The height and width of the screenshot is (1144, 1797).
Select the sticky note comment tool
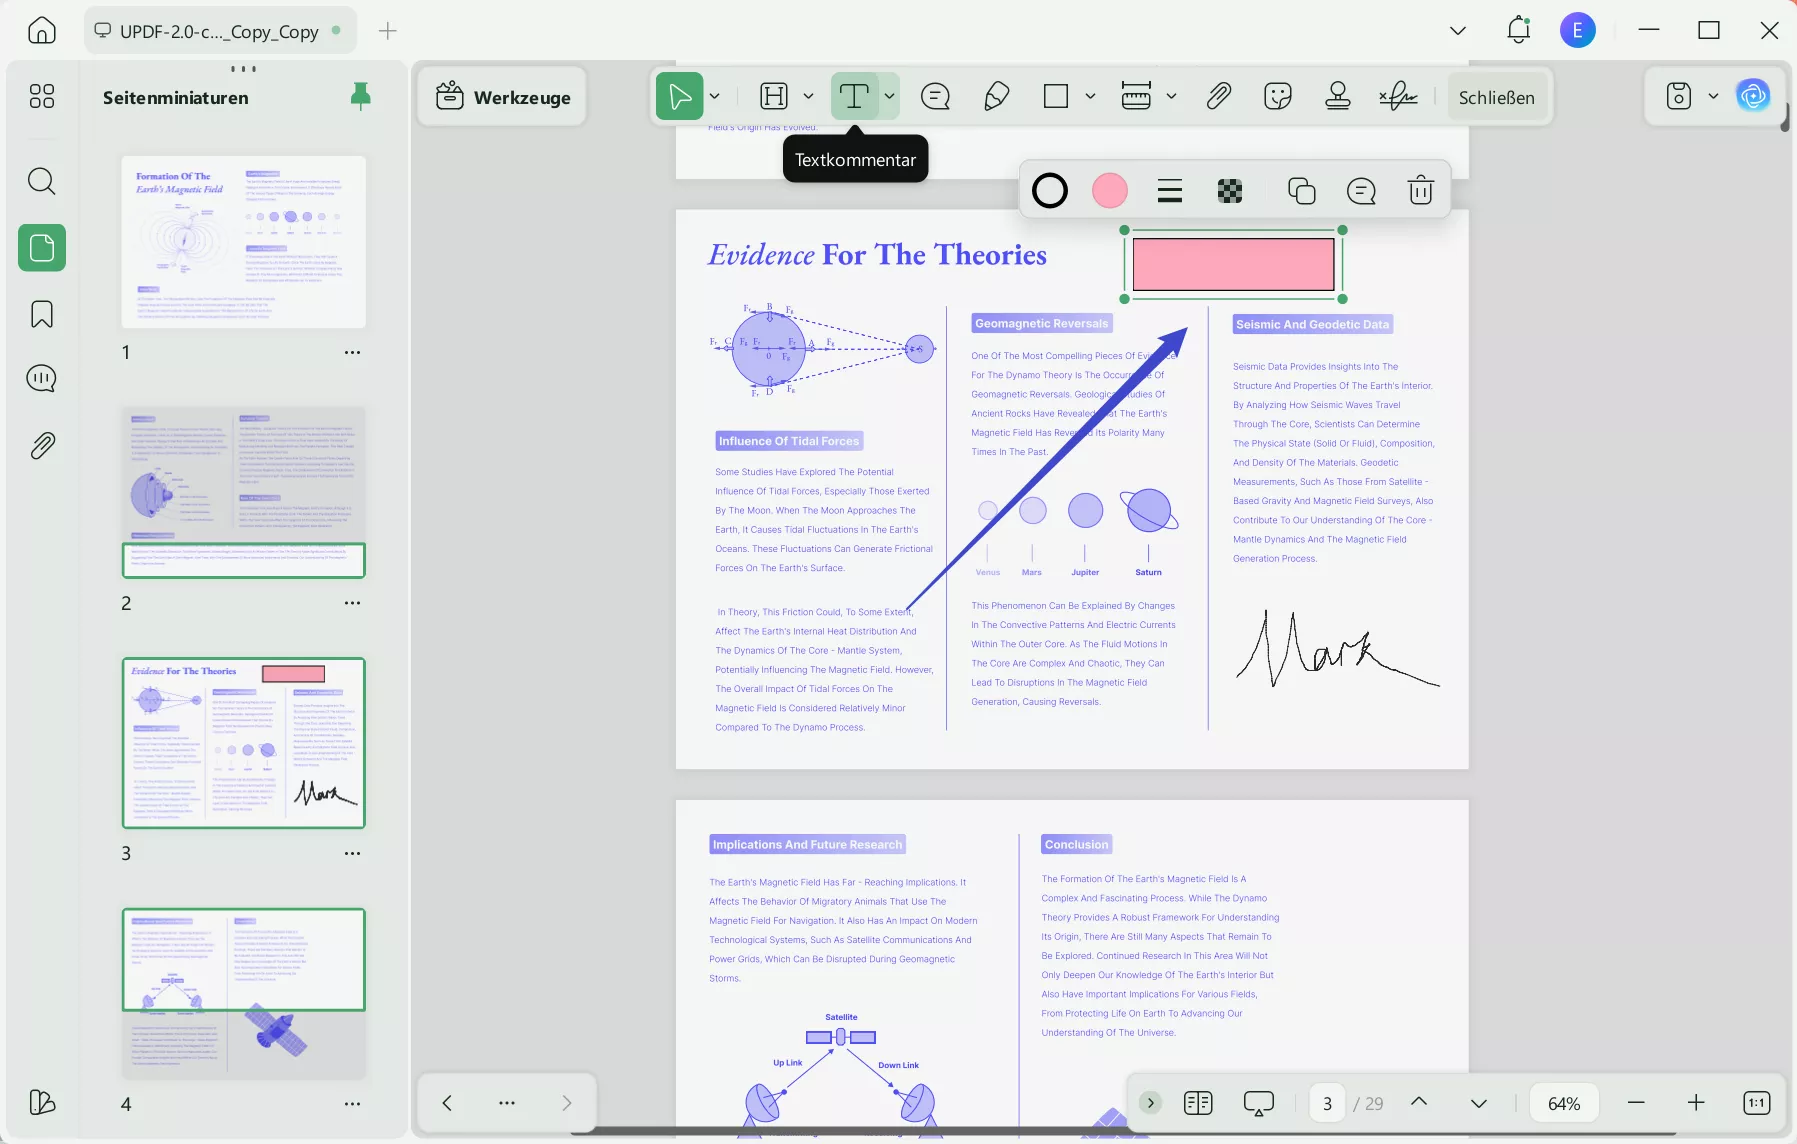[x=935, y=97]
